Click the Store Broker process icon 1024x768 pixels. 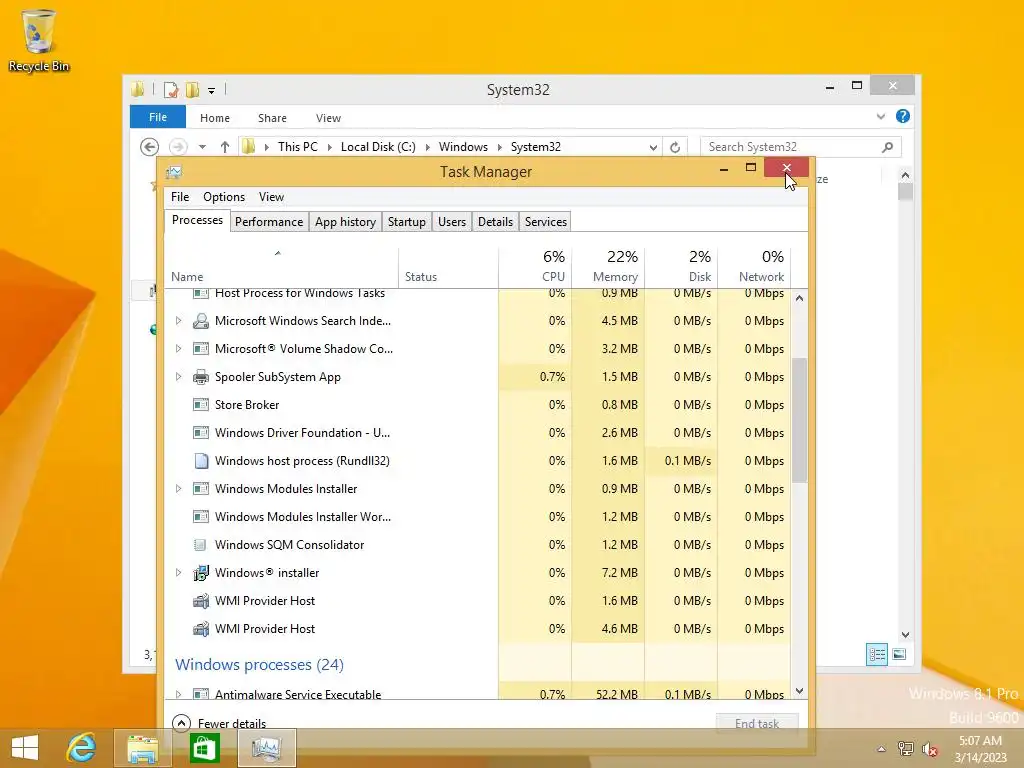pos(201,405)
